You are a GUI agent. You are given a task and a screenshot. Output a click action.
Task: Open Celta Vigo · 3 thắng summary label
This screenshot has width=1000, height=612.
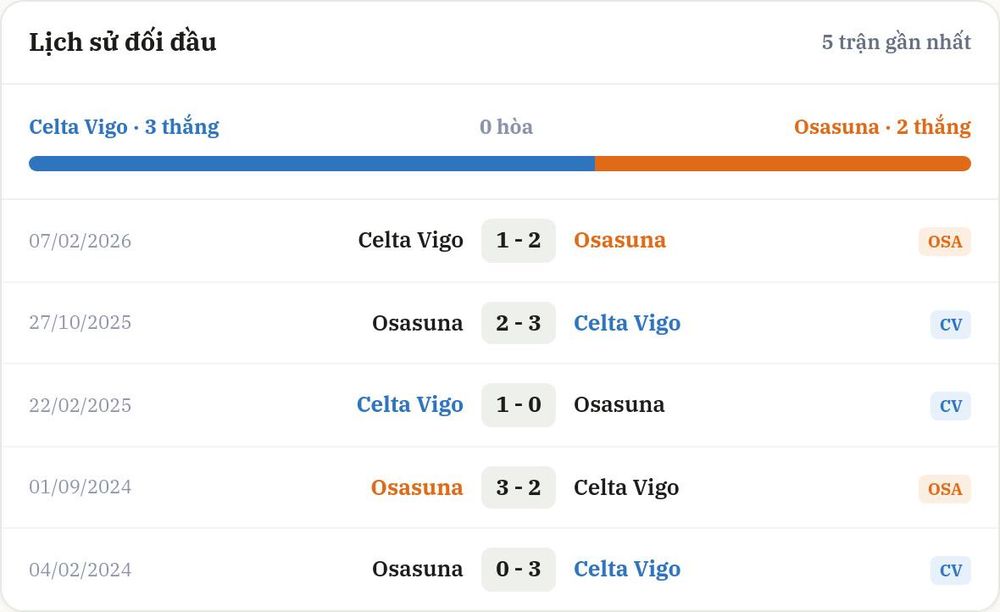pyautogui.click(x=124, y=127)
